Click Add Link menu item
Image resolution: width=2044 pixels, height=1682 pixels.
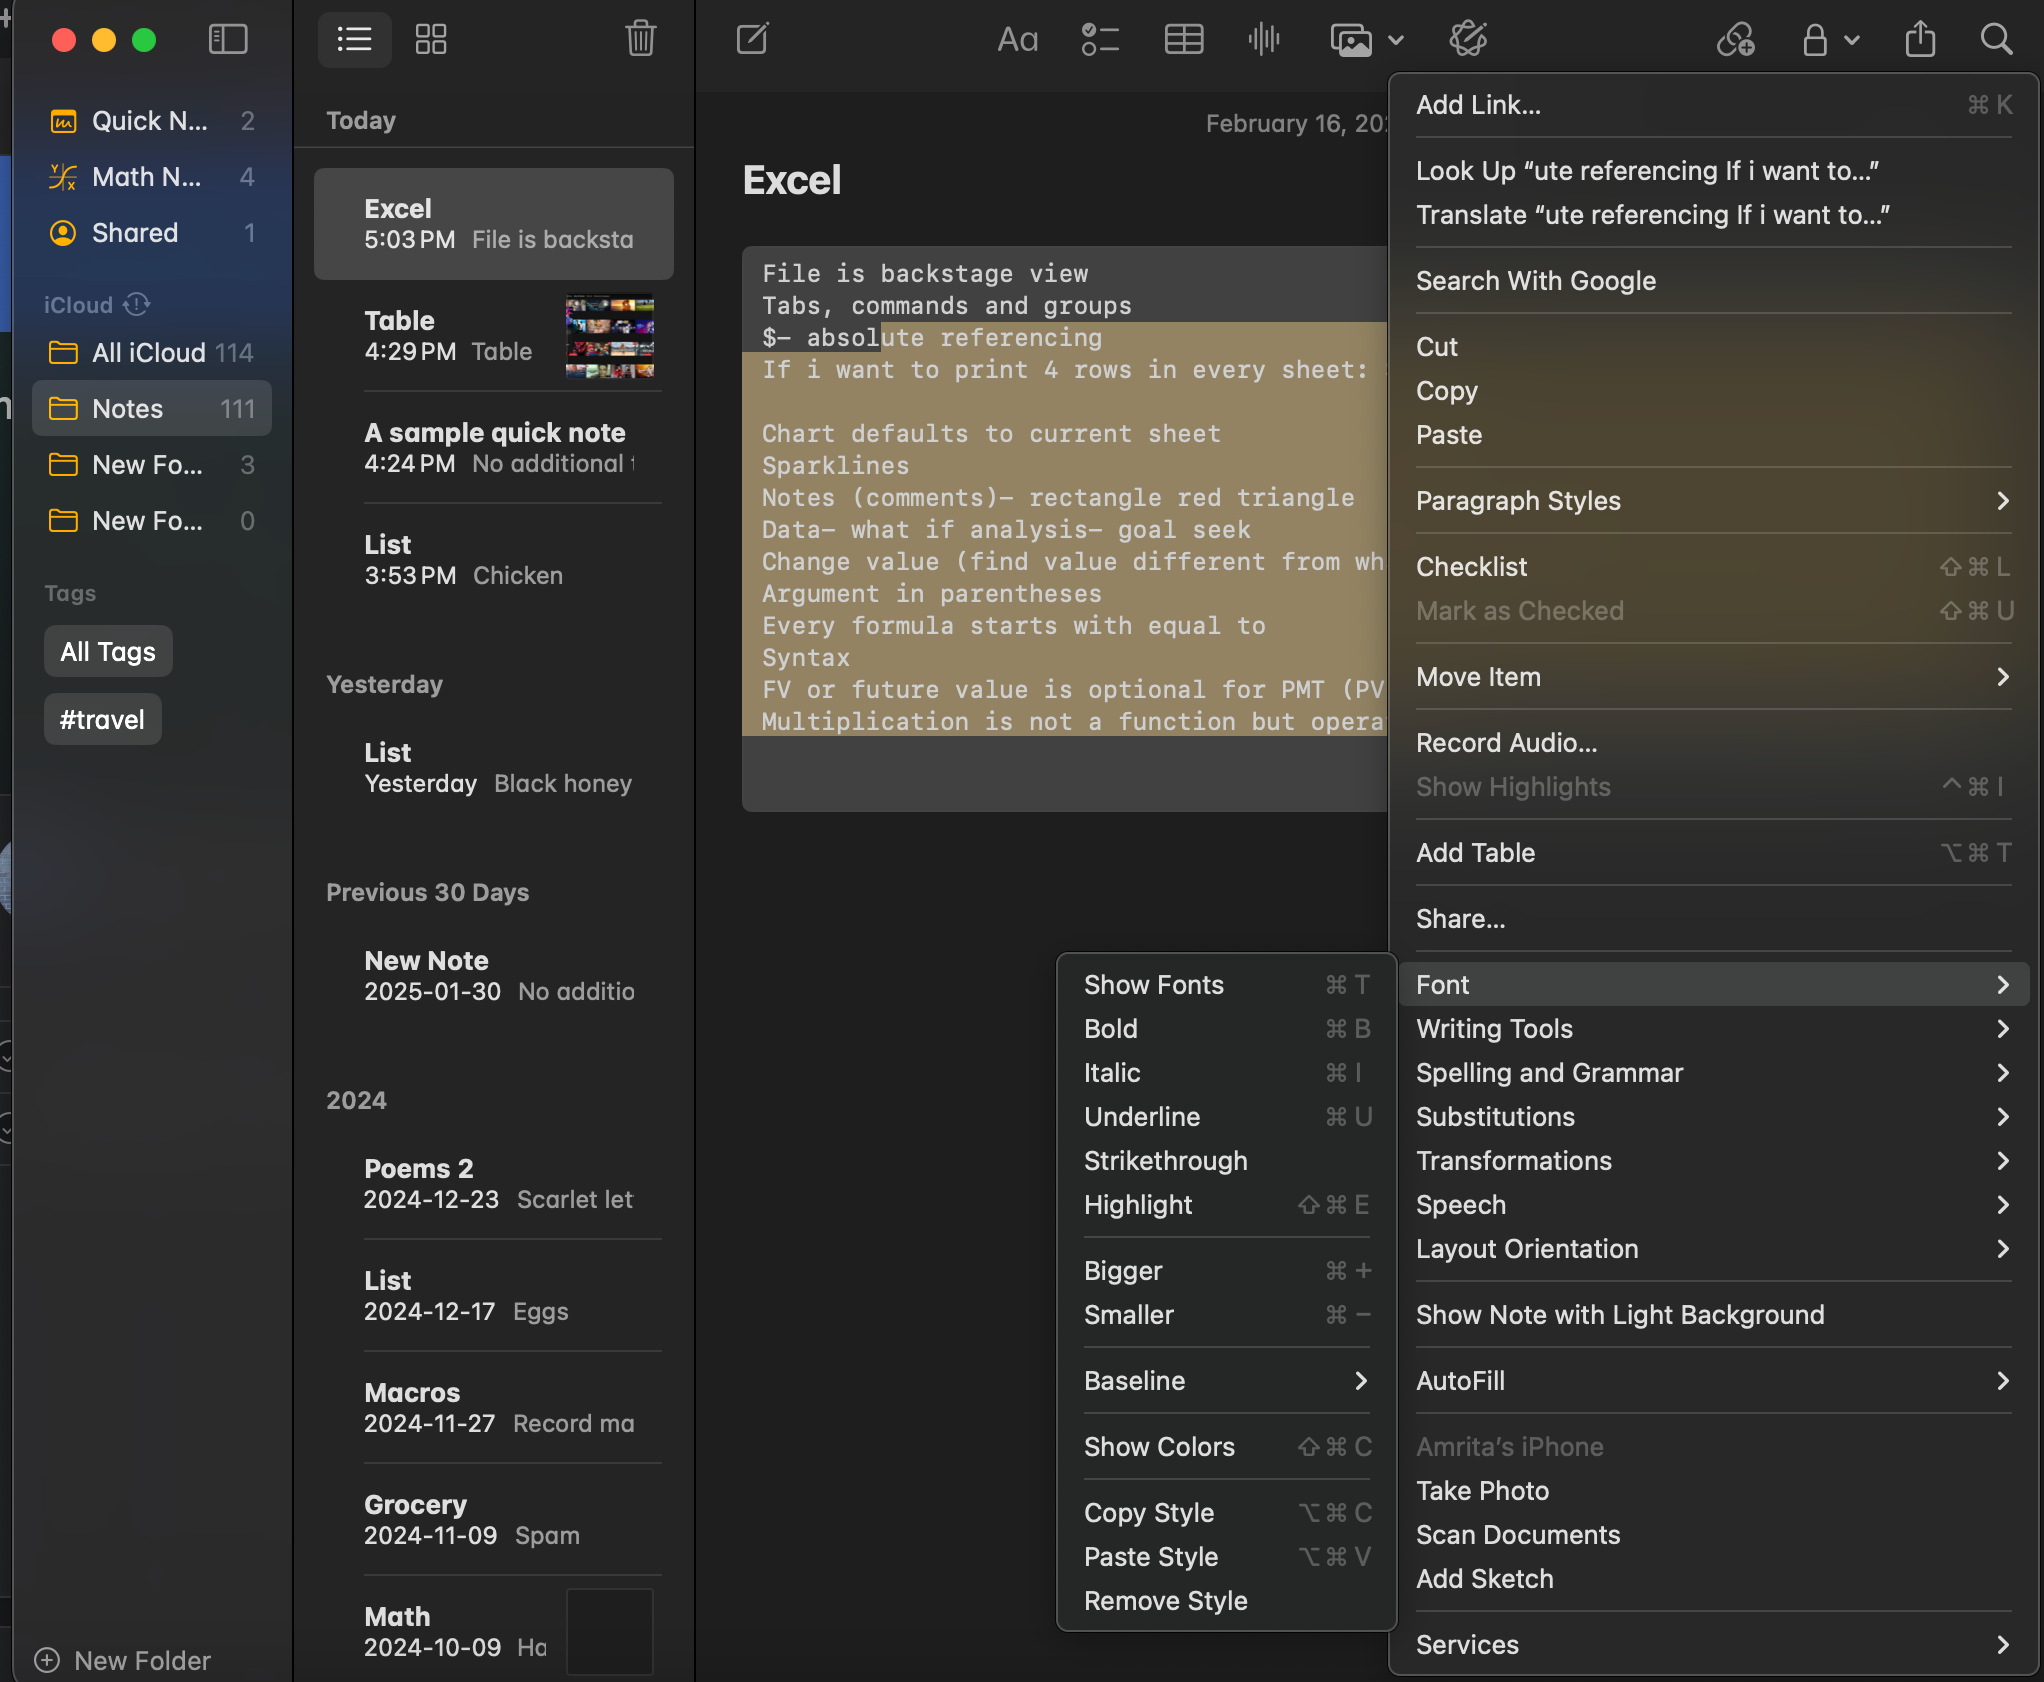(x=1477, y=105)
